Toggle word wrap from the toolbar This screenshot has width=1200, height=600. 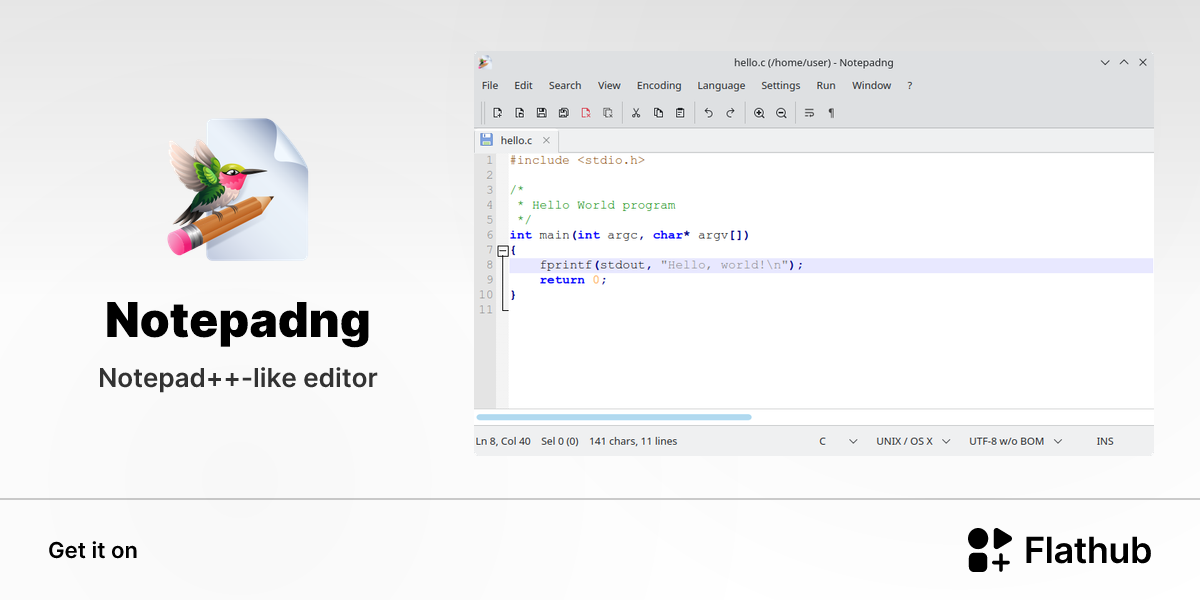pyautogui.click(x=809, y=113)
